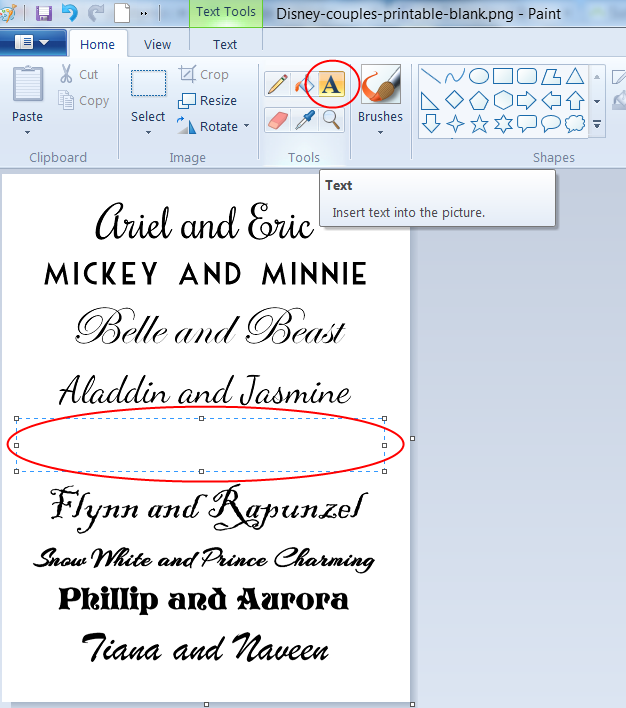Click inside the empty text box on canvas

[x=201, y=445]
